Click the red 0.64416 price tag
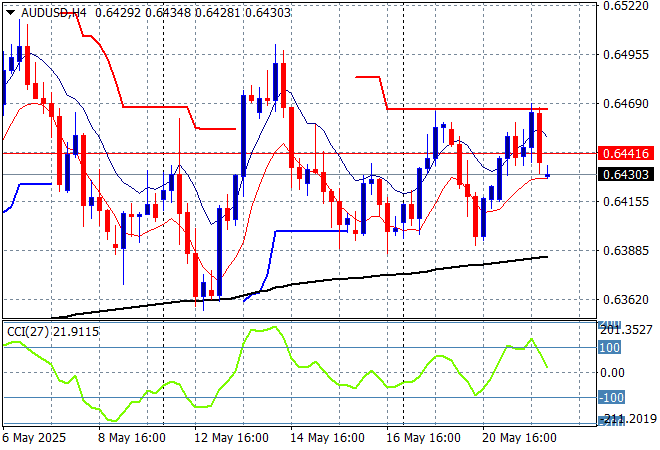Viewport: 660px width, 450px height. point(626,154)
